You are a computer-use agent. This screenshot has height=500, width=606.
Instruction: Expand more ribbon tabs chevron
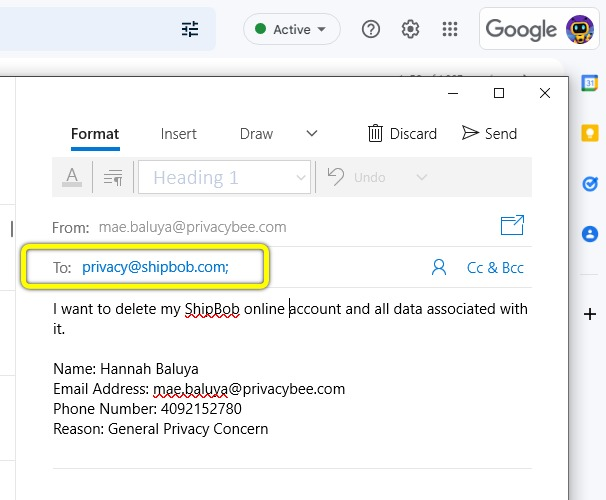point(312,134)
